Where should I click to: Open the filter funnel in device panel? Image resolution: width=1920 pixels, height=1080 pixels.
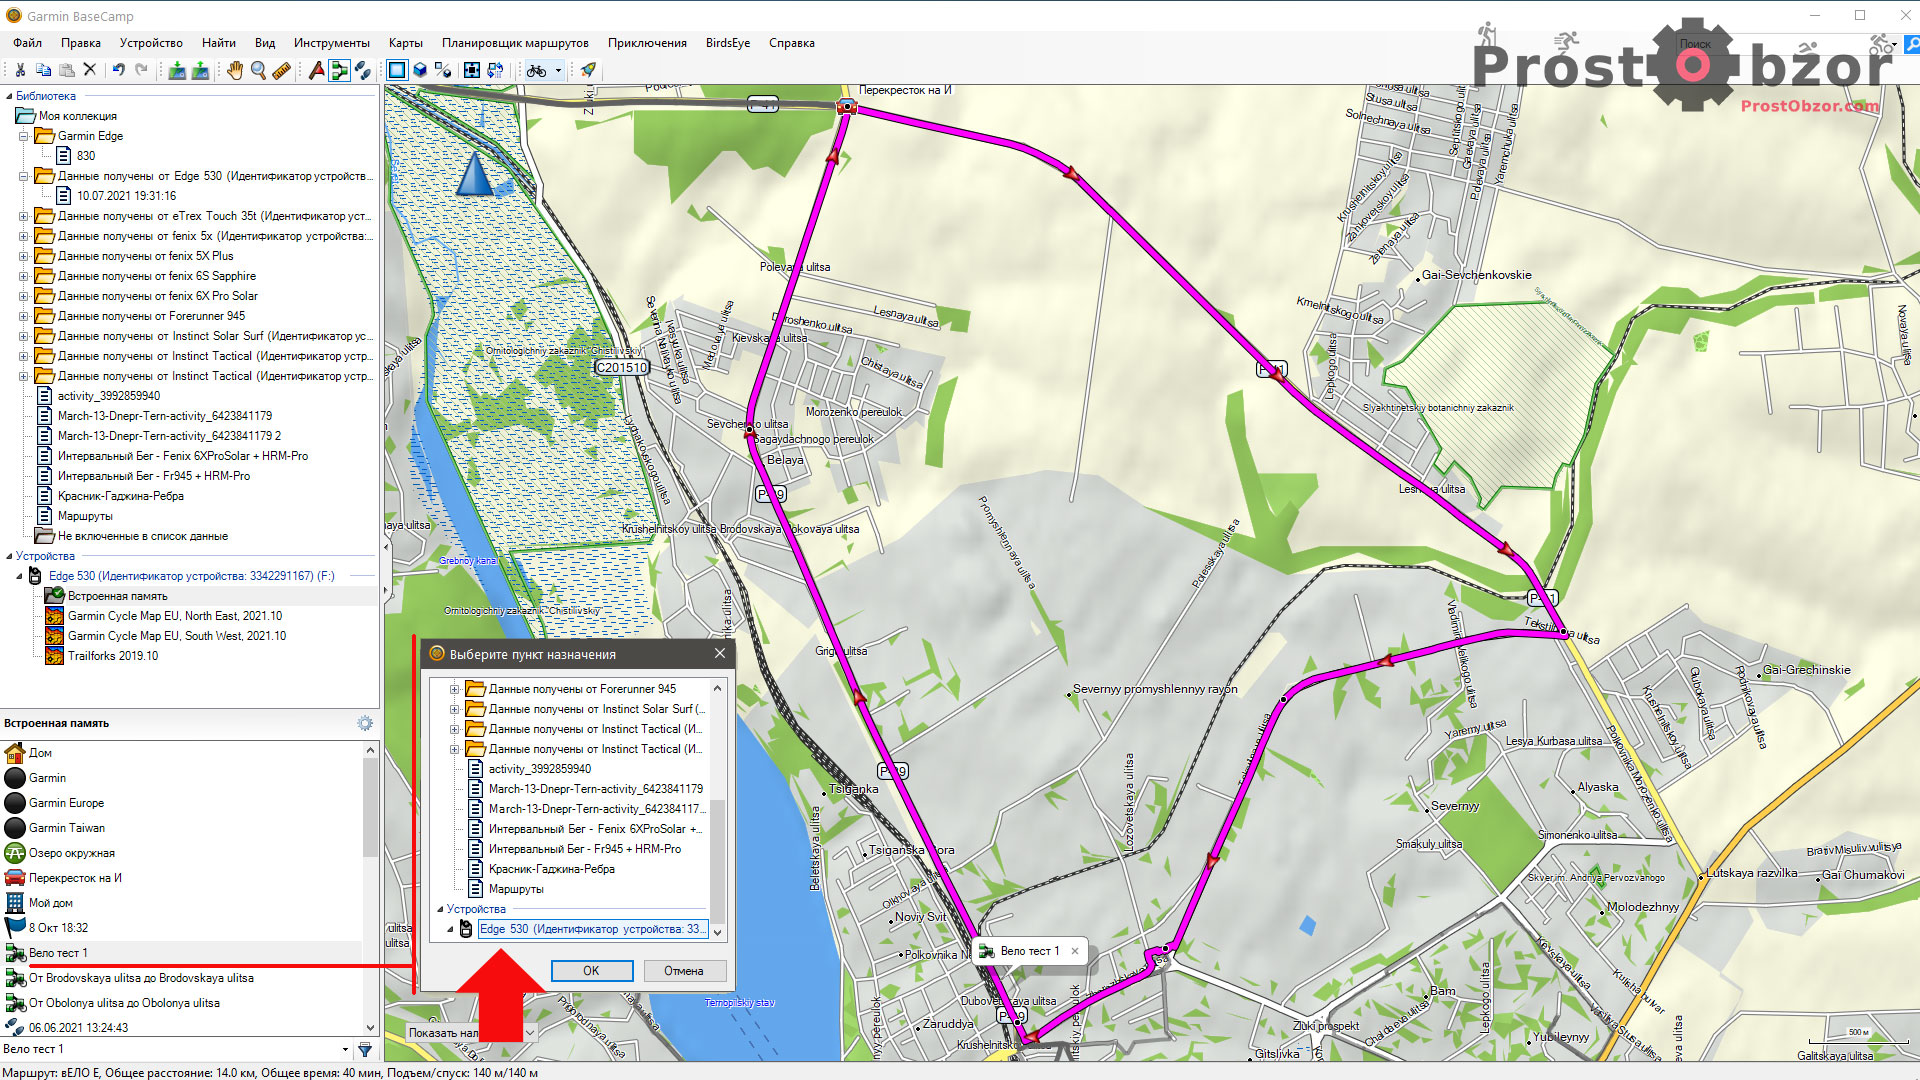[365, 1050]
